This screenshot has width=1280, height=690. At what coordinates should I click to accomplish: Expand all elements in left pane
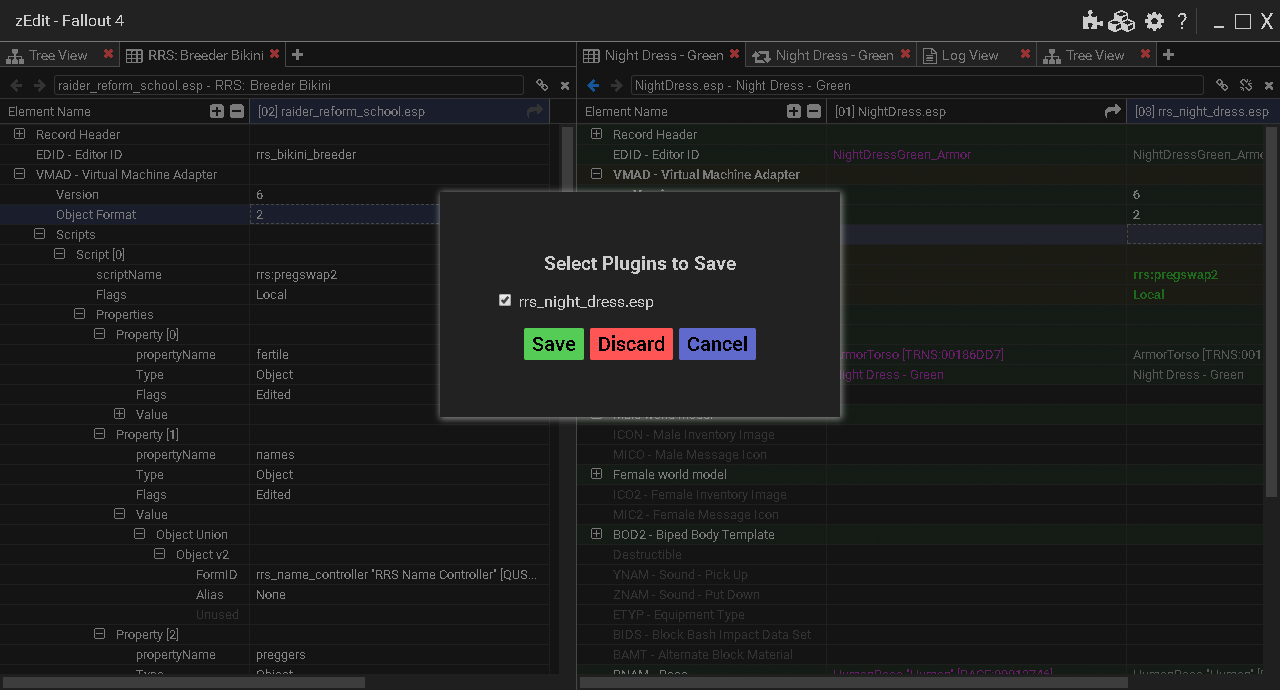[x=217, y=111]
